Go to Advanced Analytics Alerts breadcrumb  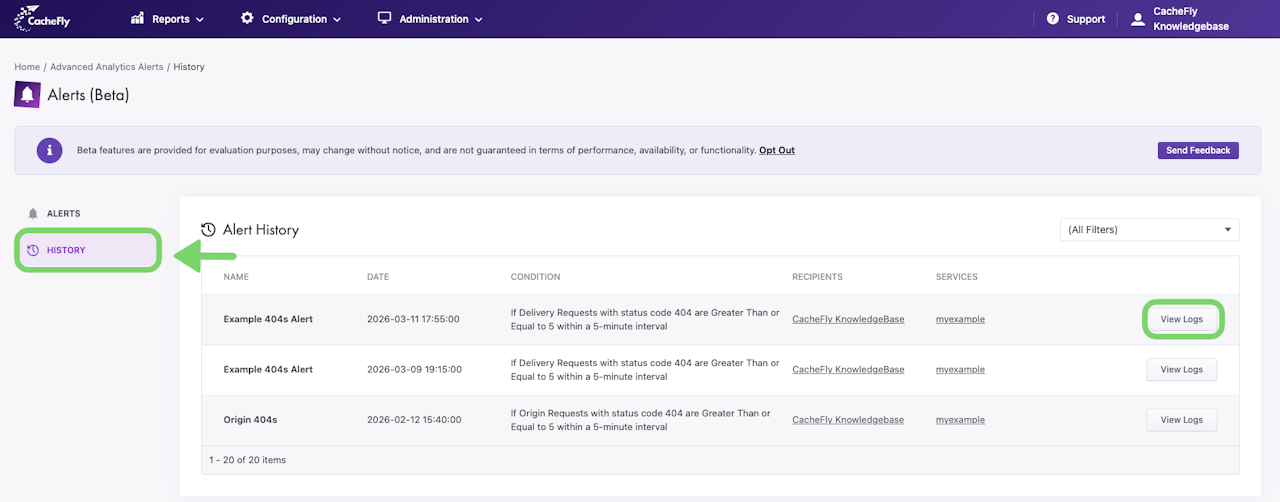[107, 67]
